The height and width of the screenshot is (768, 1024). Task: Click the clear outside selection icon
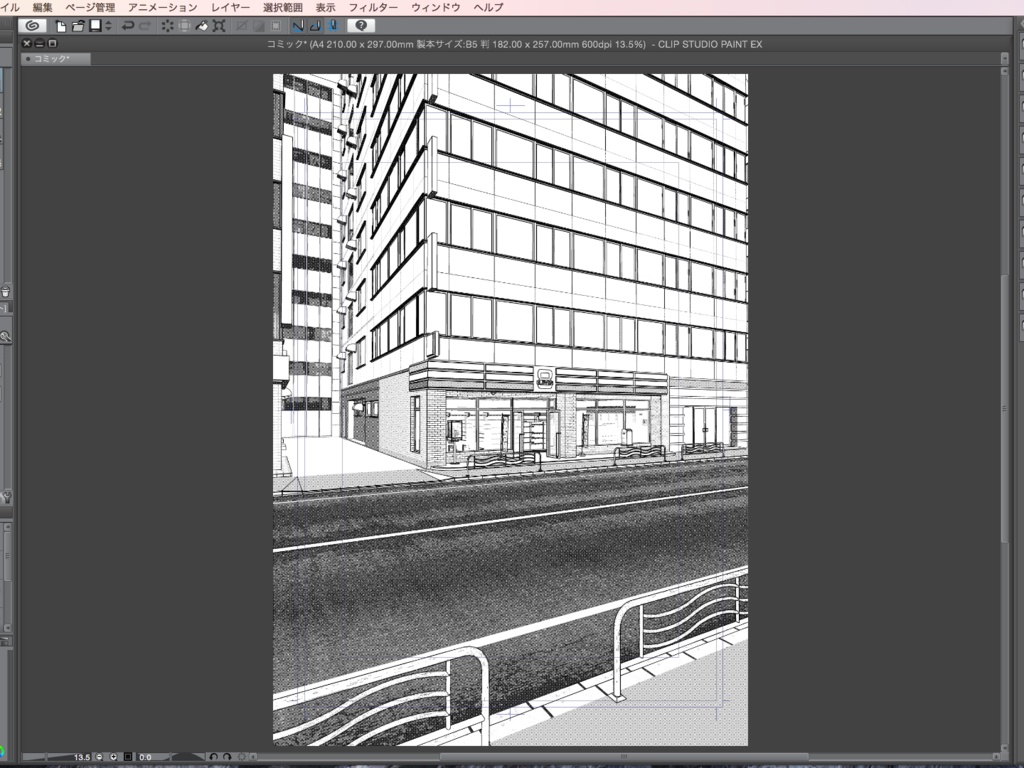tap(185, 26)
